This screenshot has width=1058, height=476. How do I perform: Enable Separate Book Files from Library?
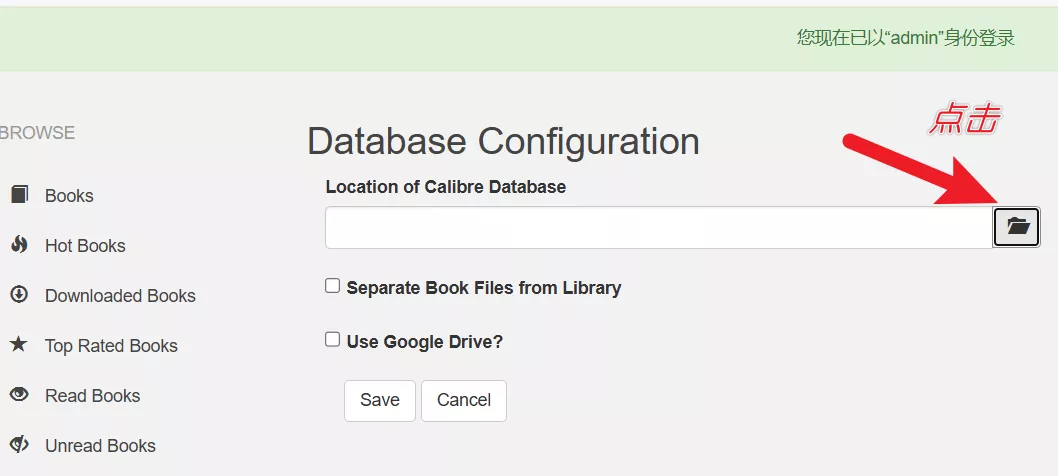(333, 286)
